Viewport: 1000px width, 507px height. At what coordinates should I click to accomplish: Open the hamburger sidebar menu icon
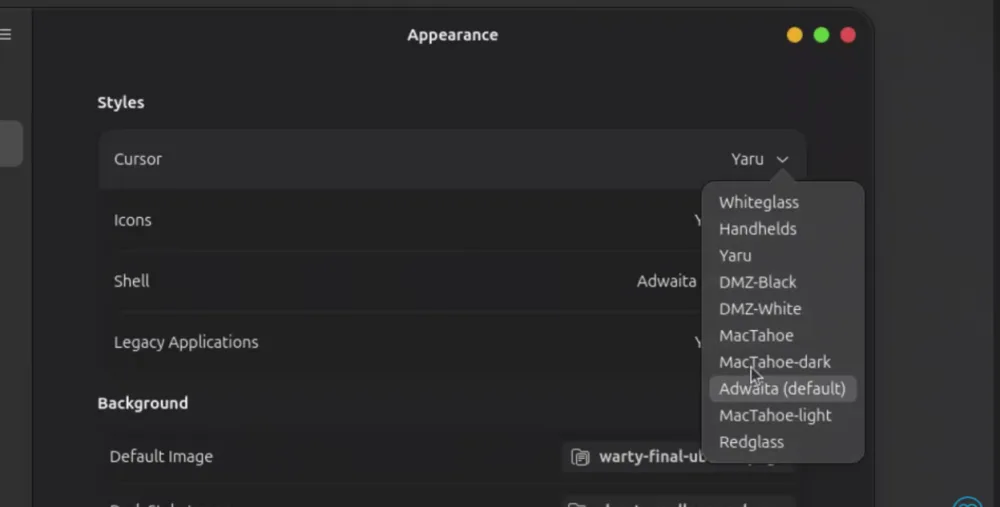pos(6,34)
